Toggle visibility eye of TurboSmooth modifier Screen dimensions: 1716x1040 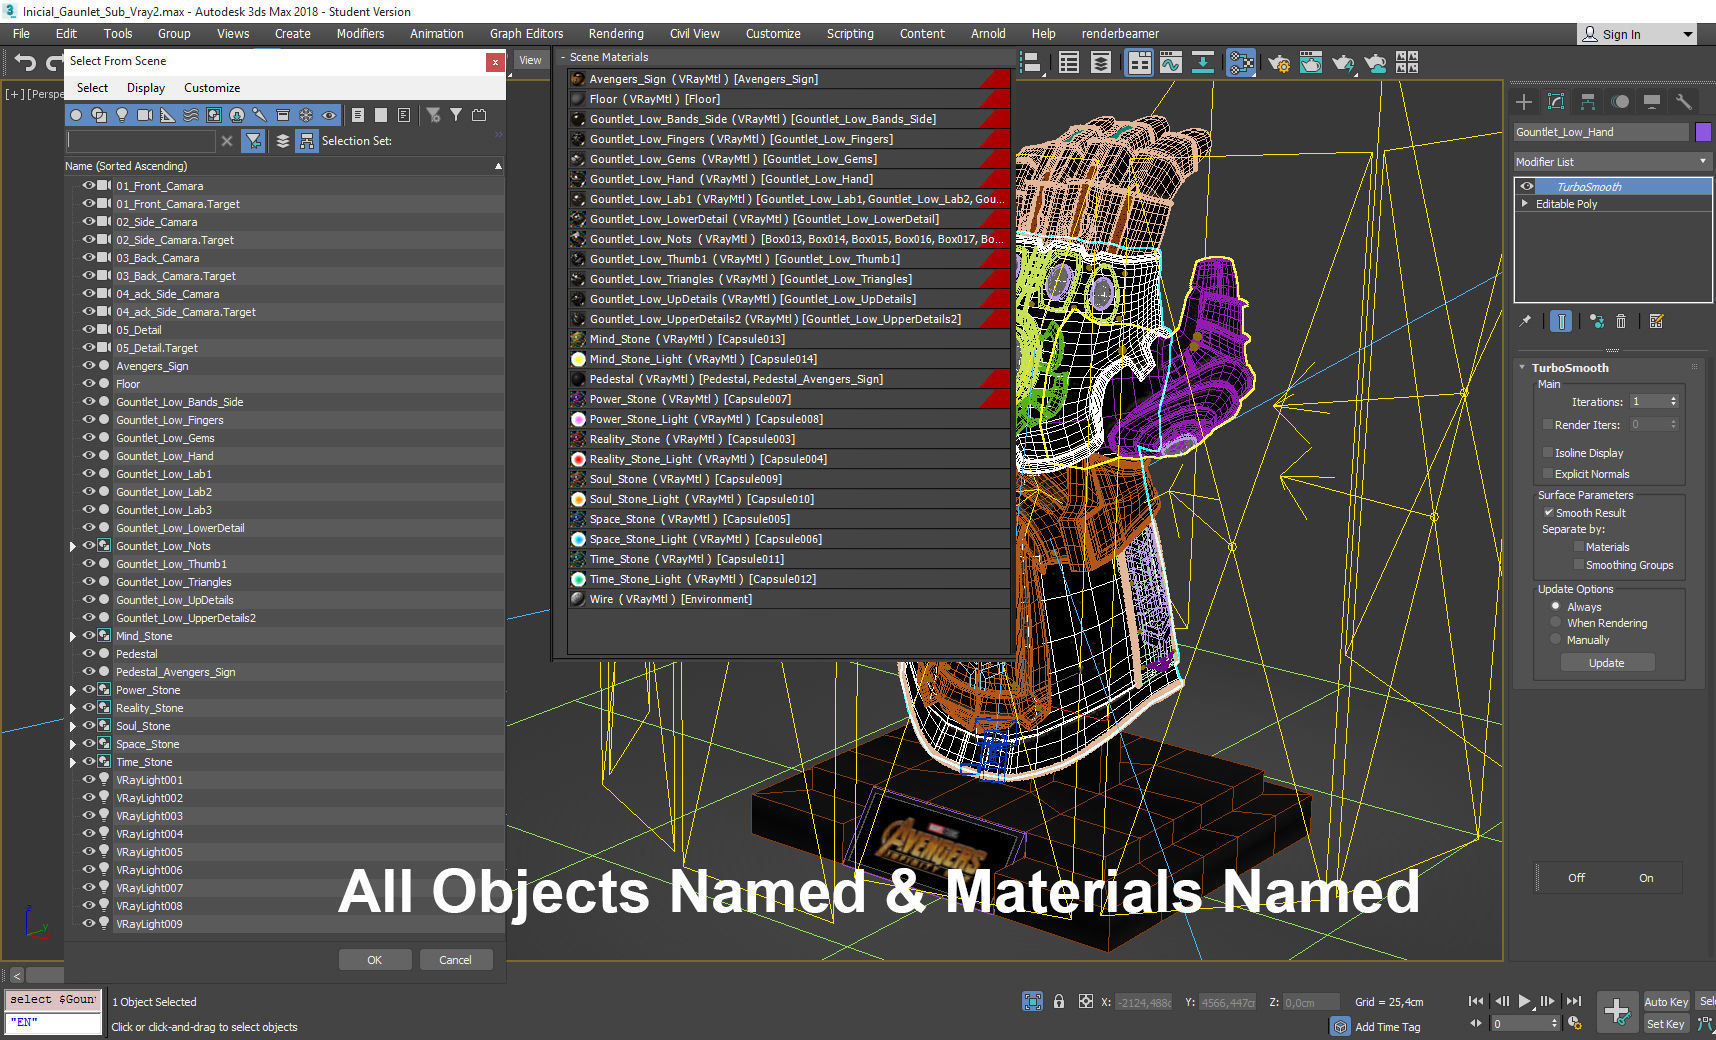point(1527,186)
